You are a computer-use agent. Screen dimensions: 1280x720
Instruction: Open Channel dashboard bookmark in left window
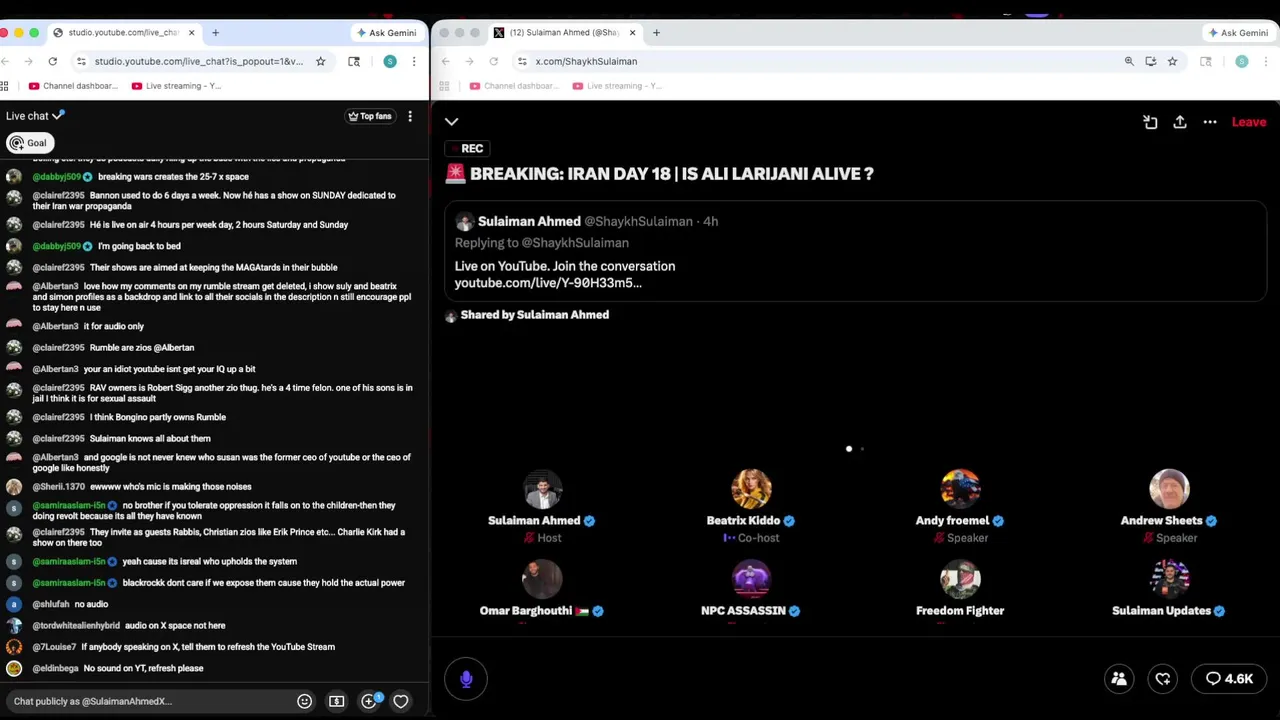tap(73, 86)
